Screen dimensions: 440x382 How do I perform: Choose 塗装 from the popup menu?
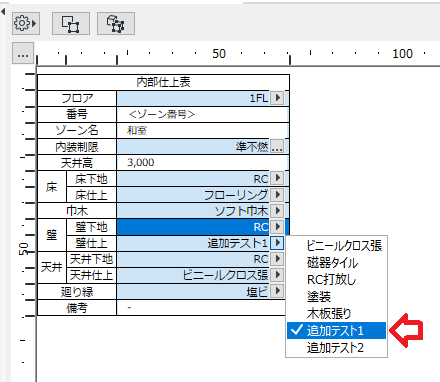point(336,297)
